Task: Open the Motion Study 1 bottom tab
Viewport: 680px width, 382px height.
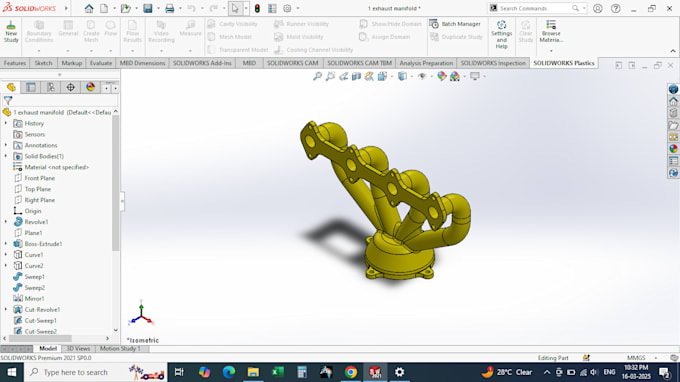Action: click(x=120, y=349)
